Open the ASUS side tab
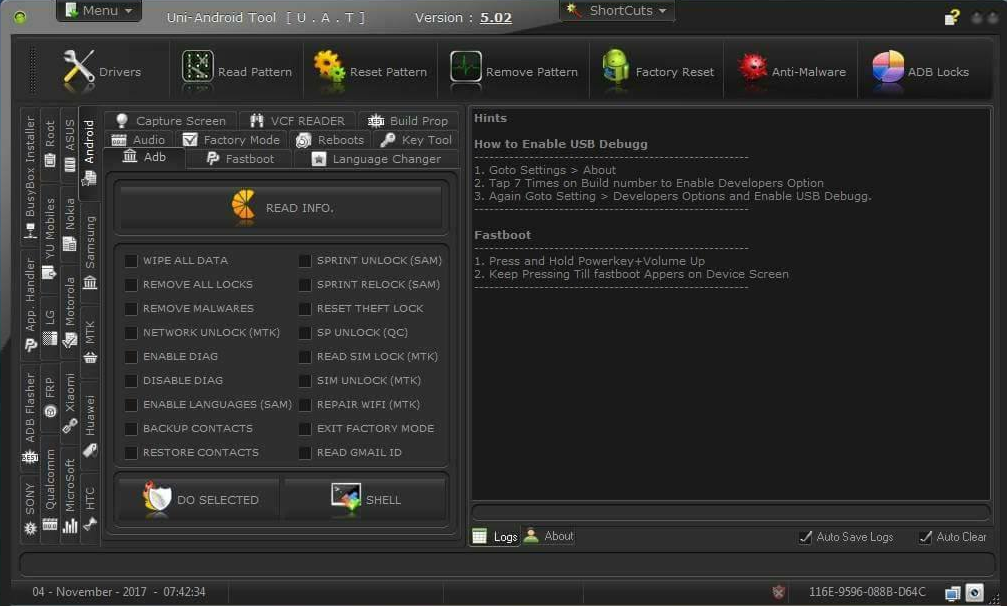 coord(70,146)
